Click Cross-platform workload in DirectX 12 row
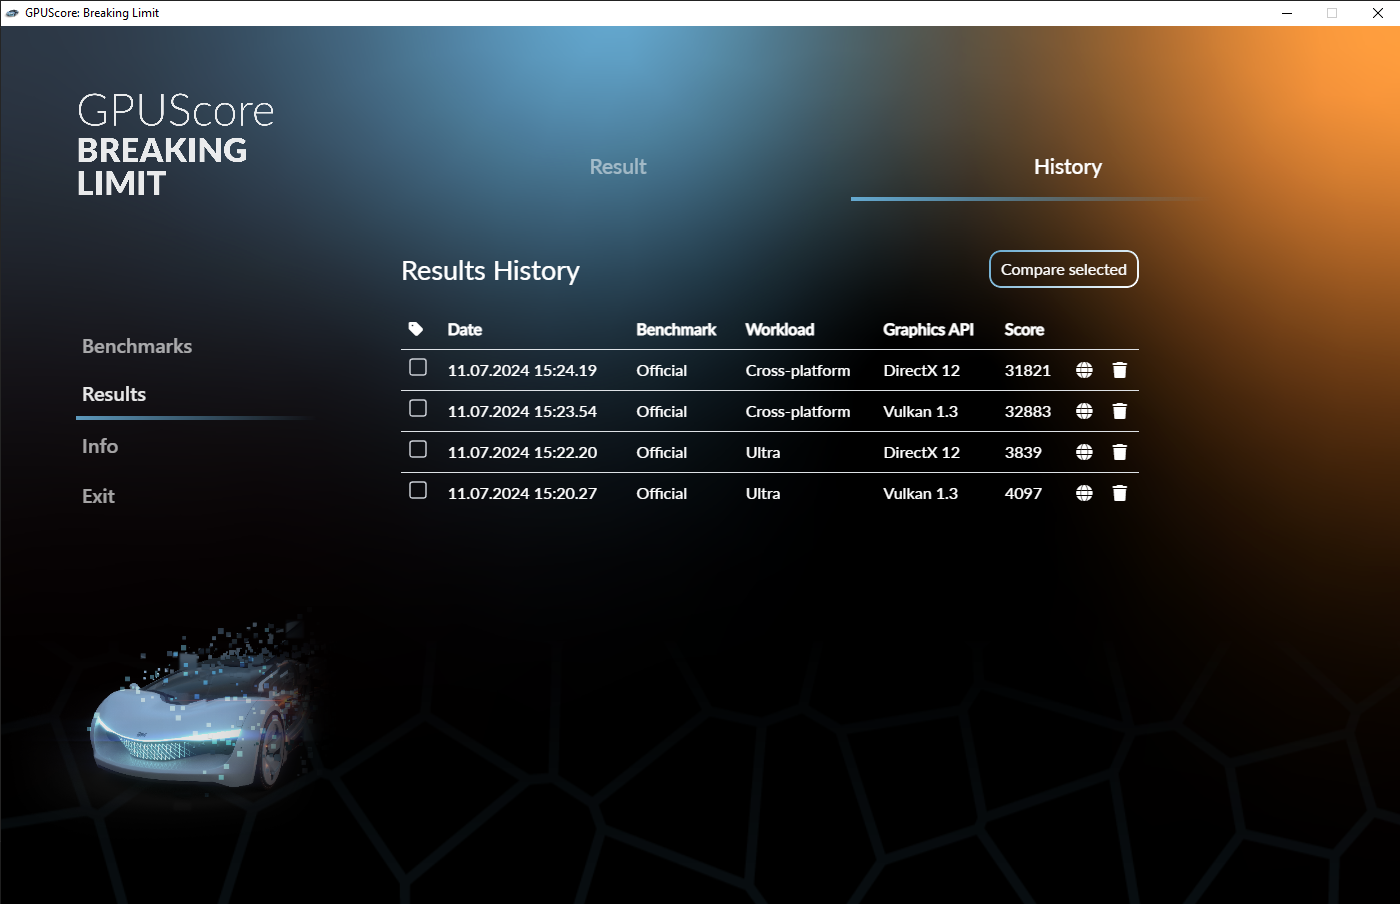The width and height of the screenshot is (1400, 904). pos(798,370)
